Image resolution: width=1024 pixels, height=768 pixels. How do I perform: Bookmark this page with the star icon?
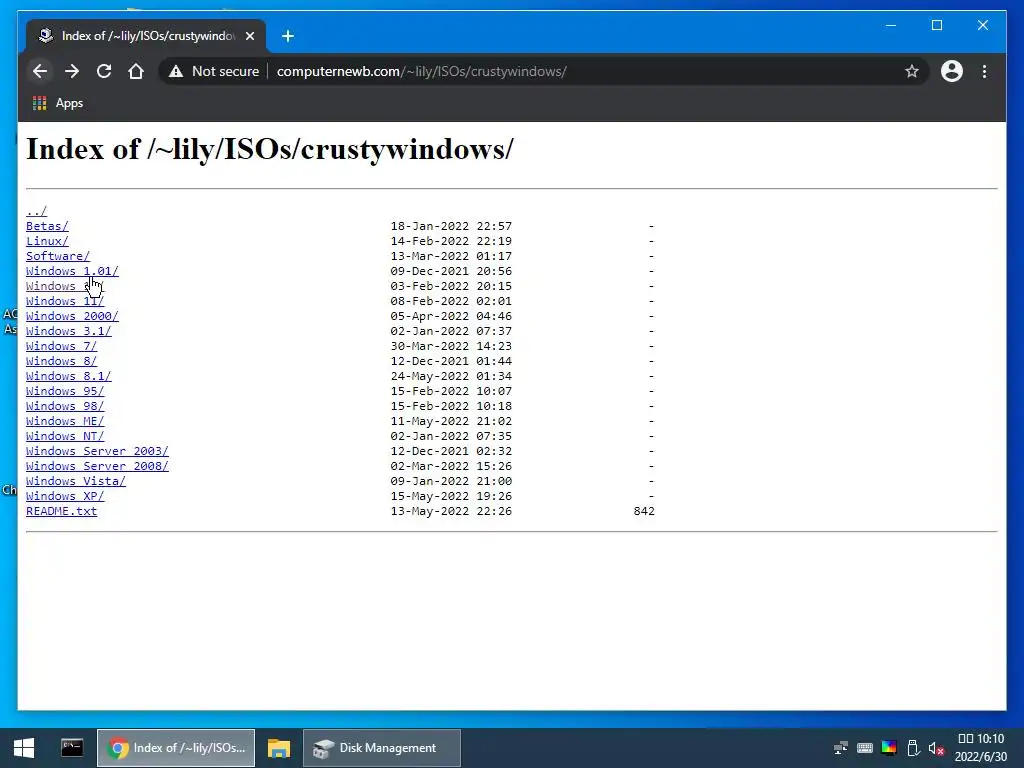pos(912,71)
